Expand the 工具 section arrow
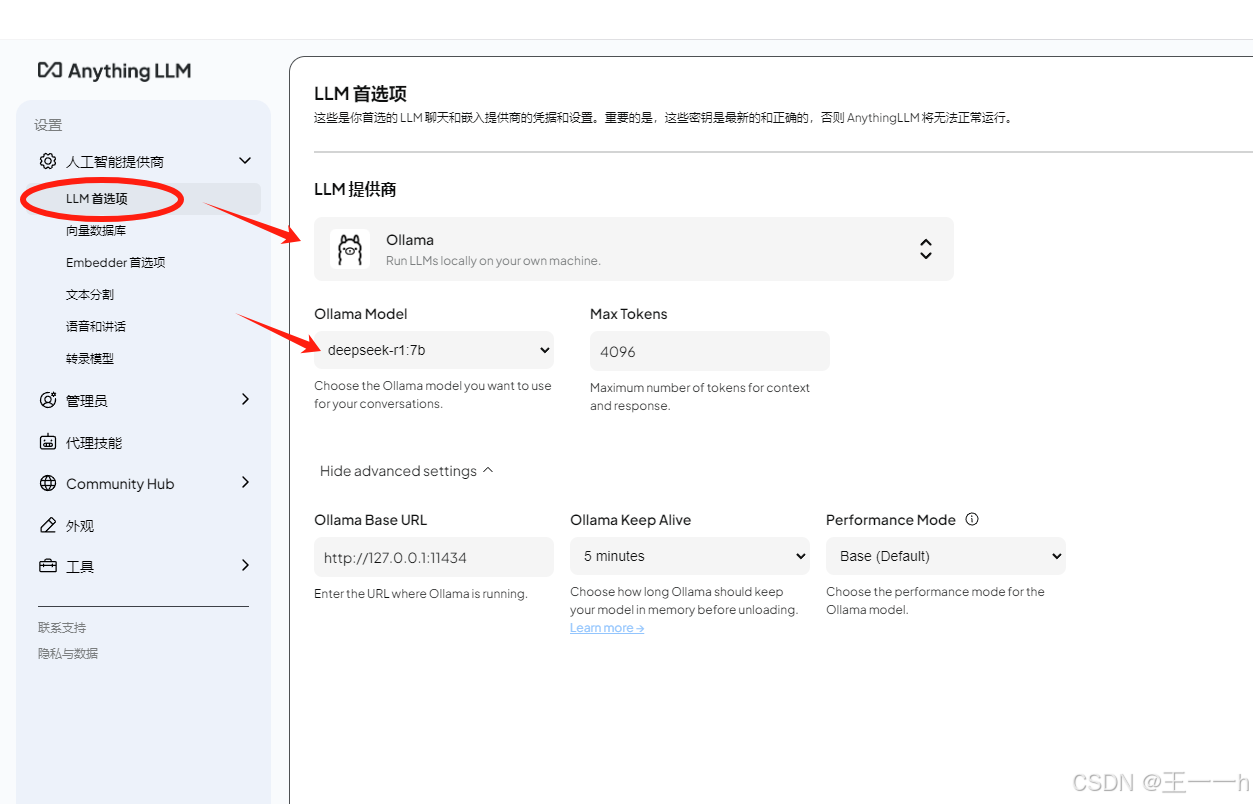This screenshot has width=1253, height=804. tap(245, 565)
